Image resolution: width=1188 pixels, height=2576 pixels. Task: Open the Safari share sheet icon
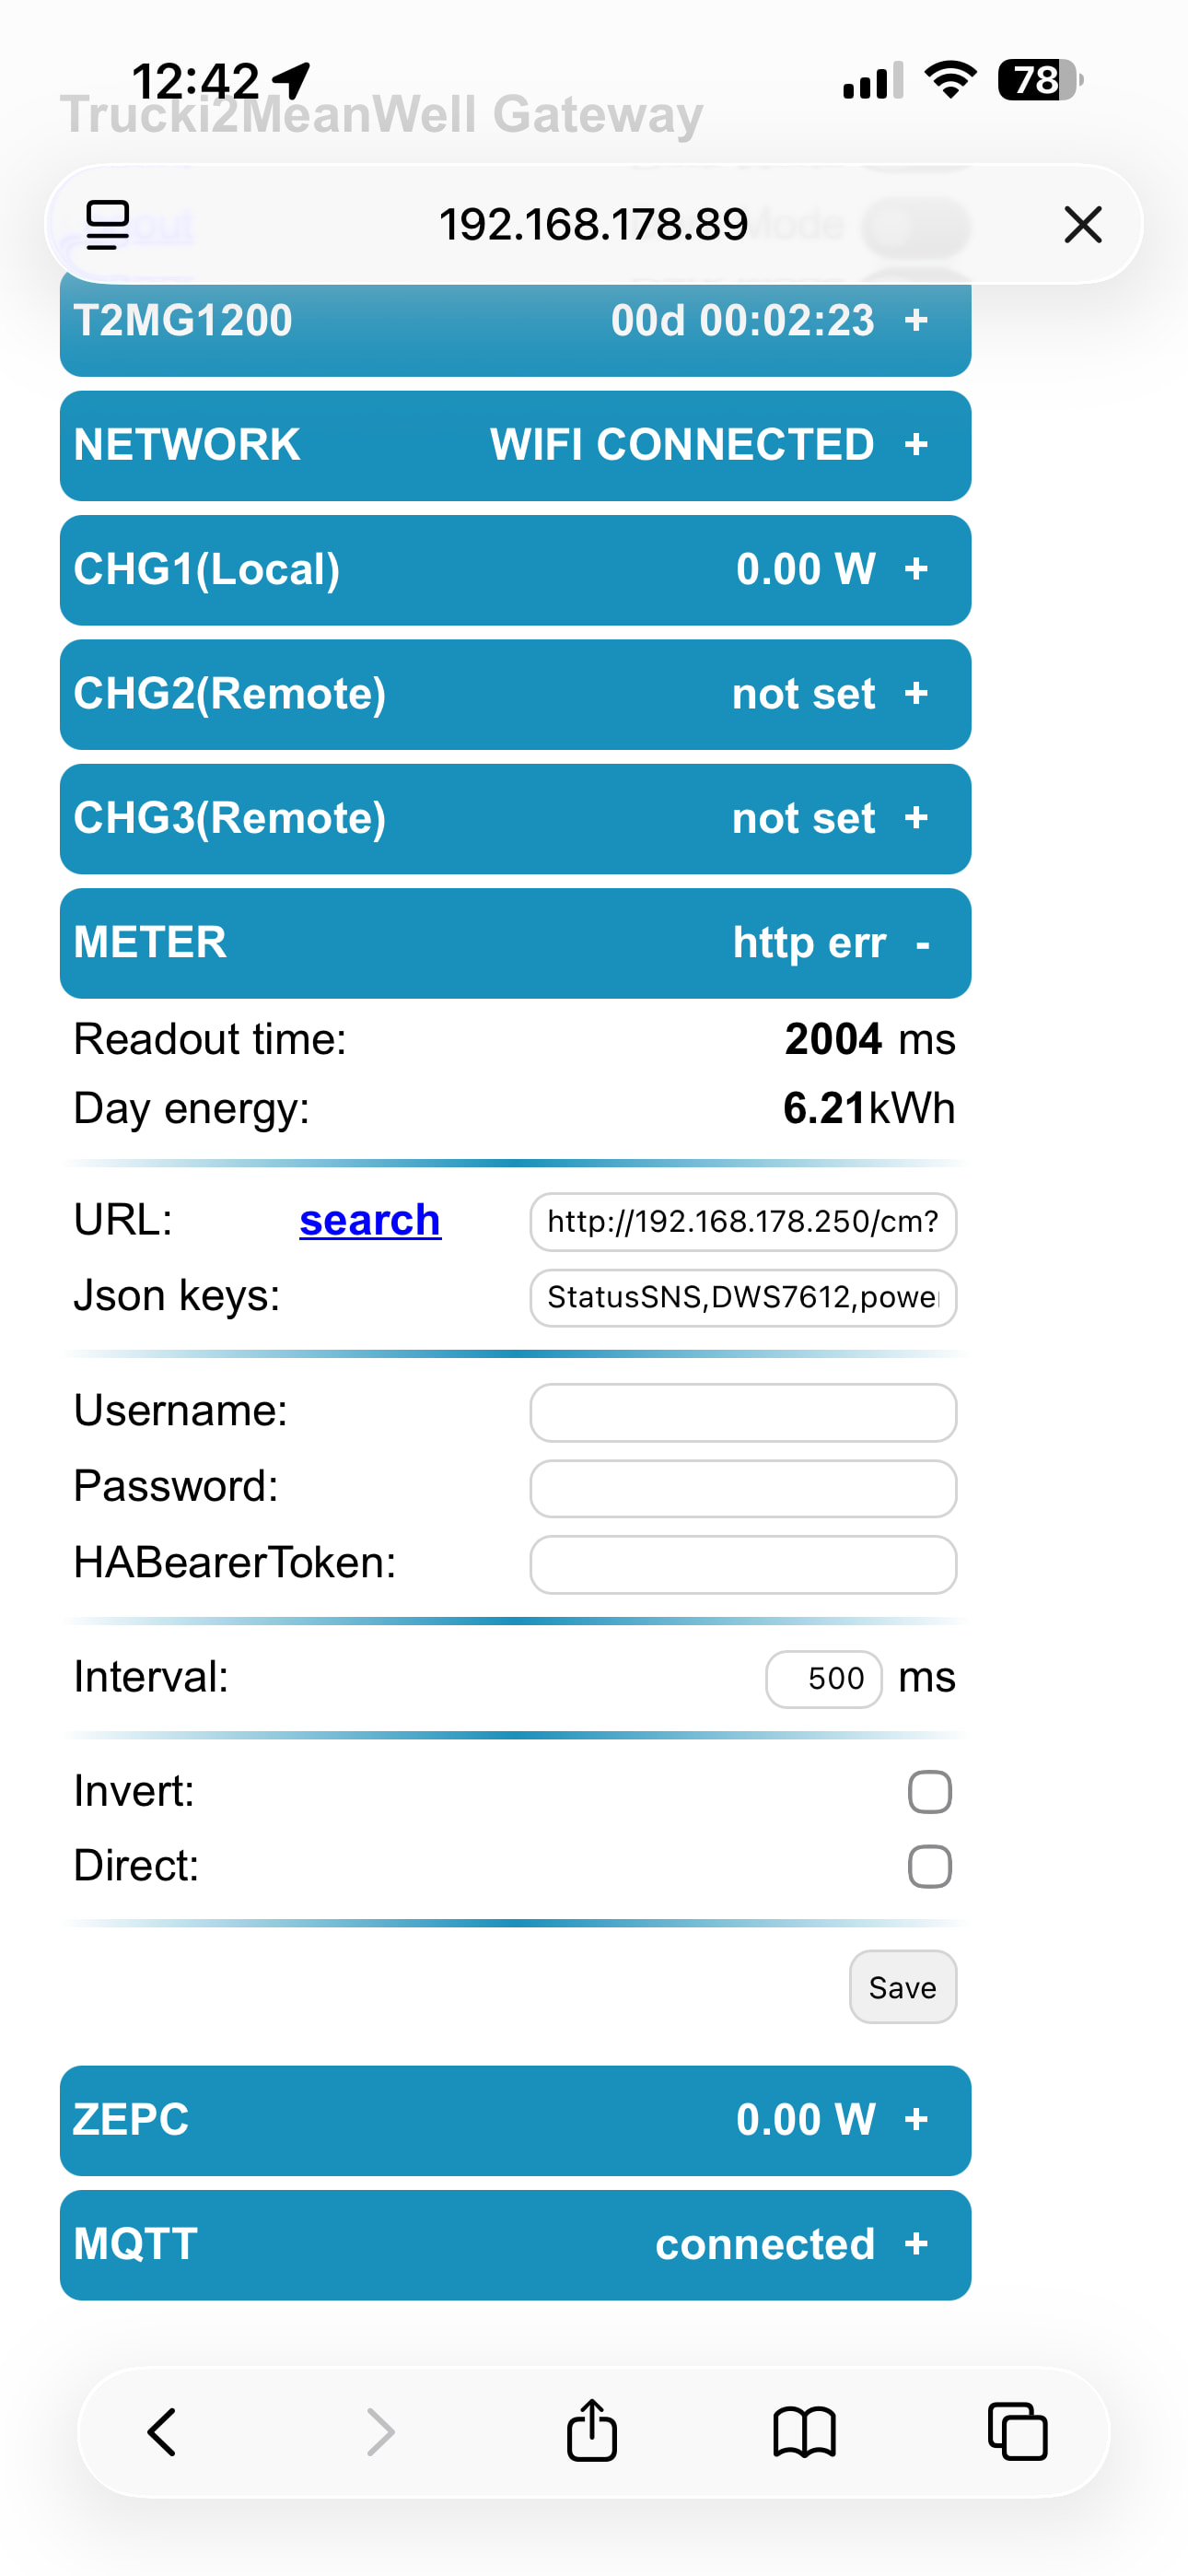coord(592,2431)
